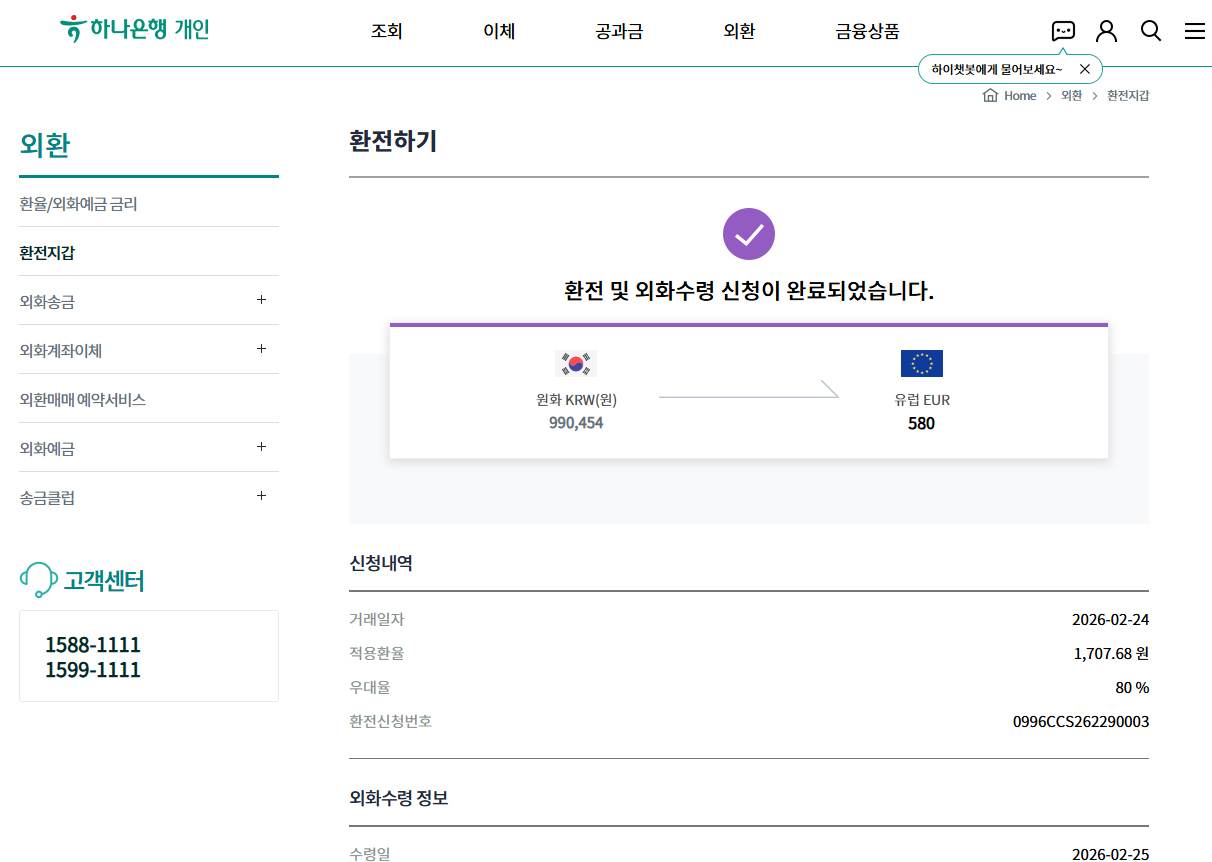1212x862 pixels.
Task: Close the 하이챗봇 tooltip bubble
Action: 1085,69
